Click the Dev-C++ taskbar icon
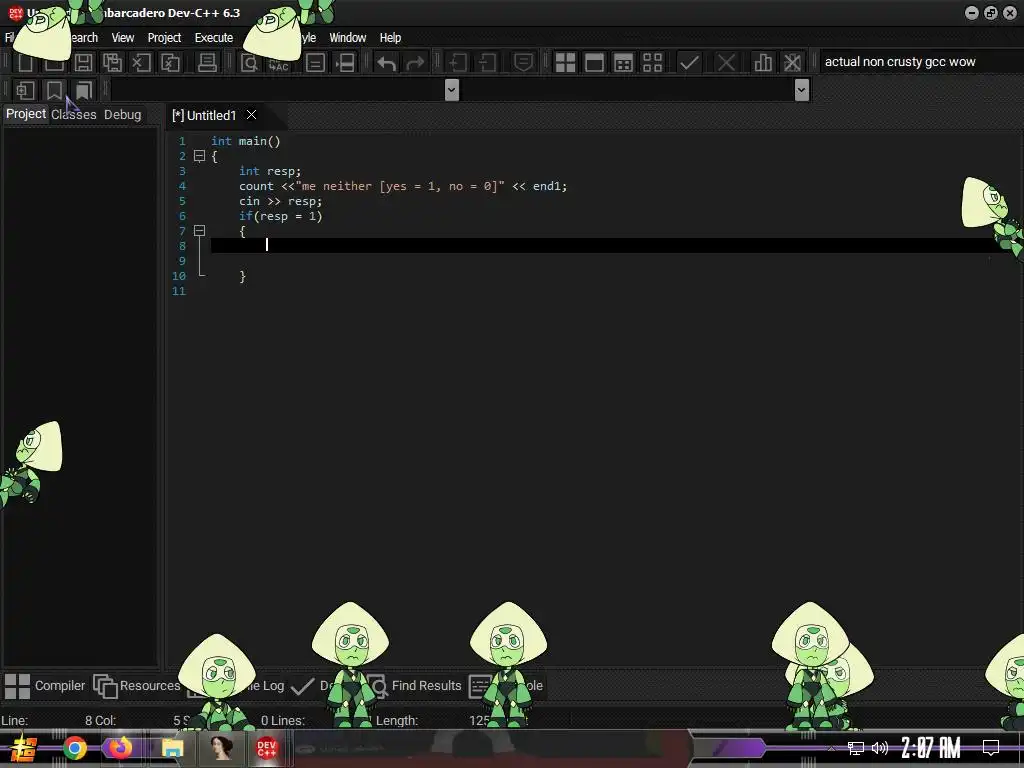 point(266,748)
